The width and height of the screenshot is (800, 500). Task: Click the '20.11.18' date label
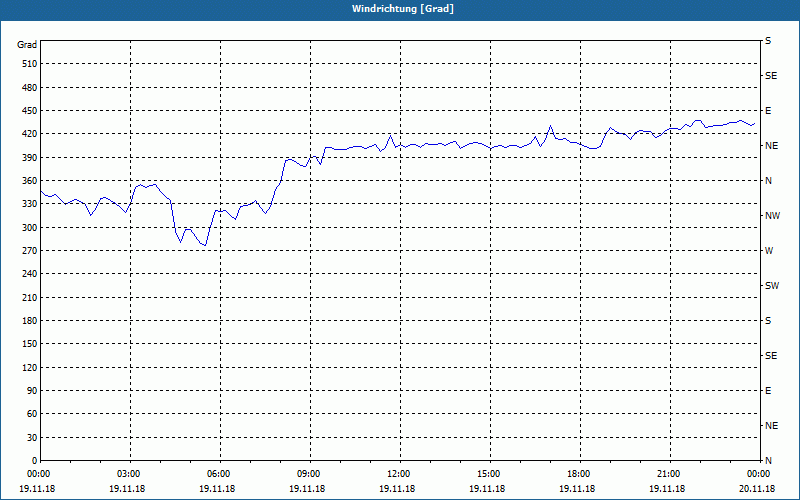click(757, 488)
